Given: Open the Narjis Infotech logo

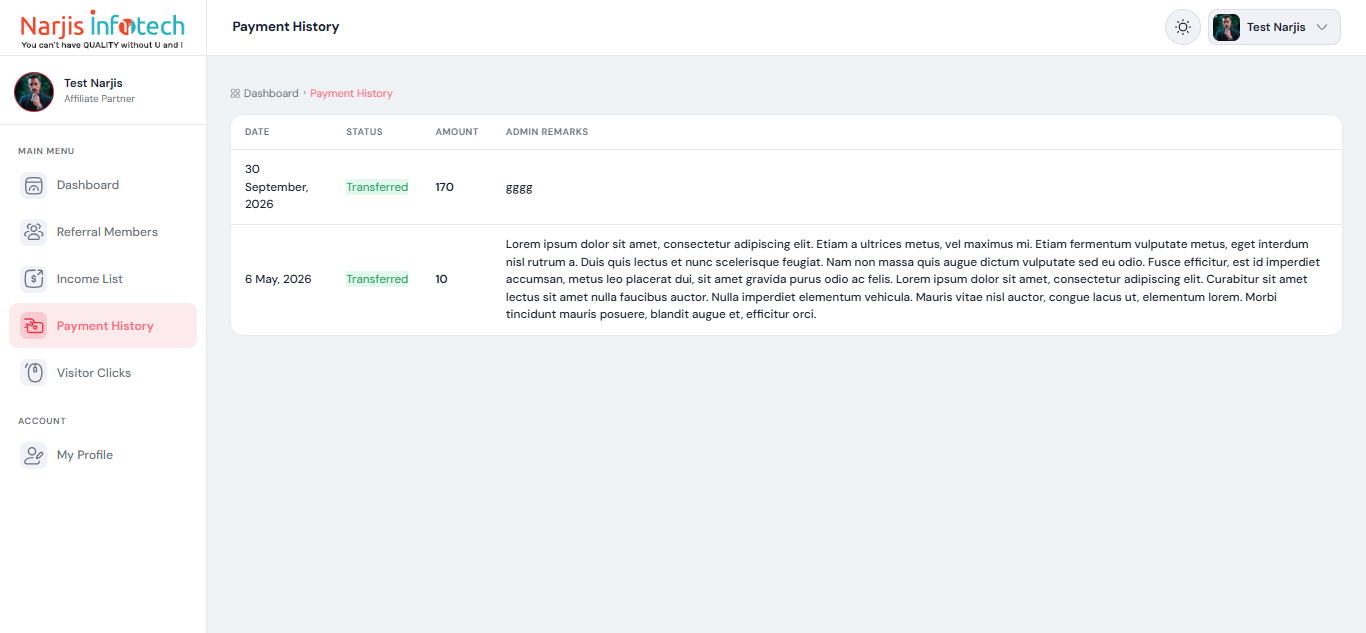Looking at the screenshot, I should (x=103, y=28).
